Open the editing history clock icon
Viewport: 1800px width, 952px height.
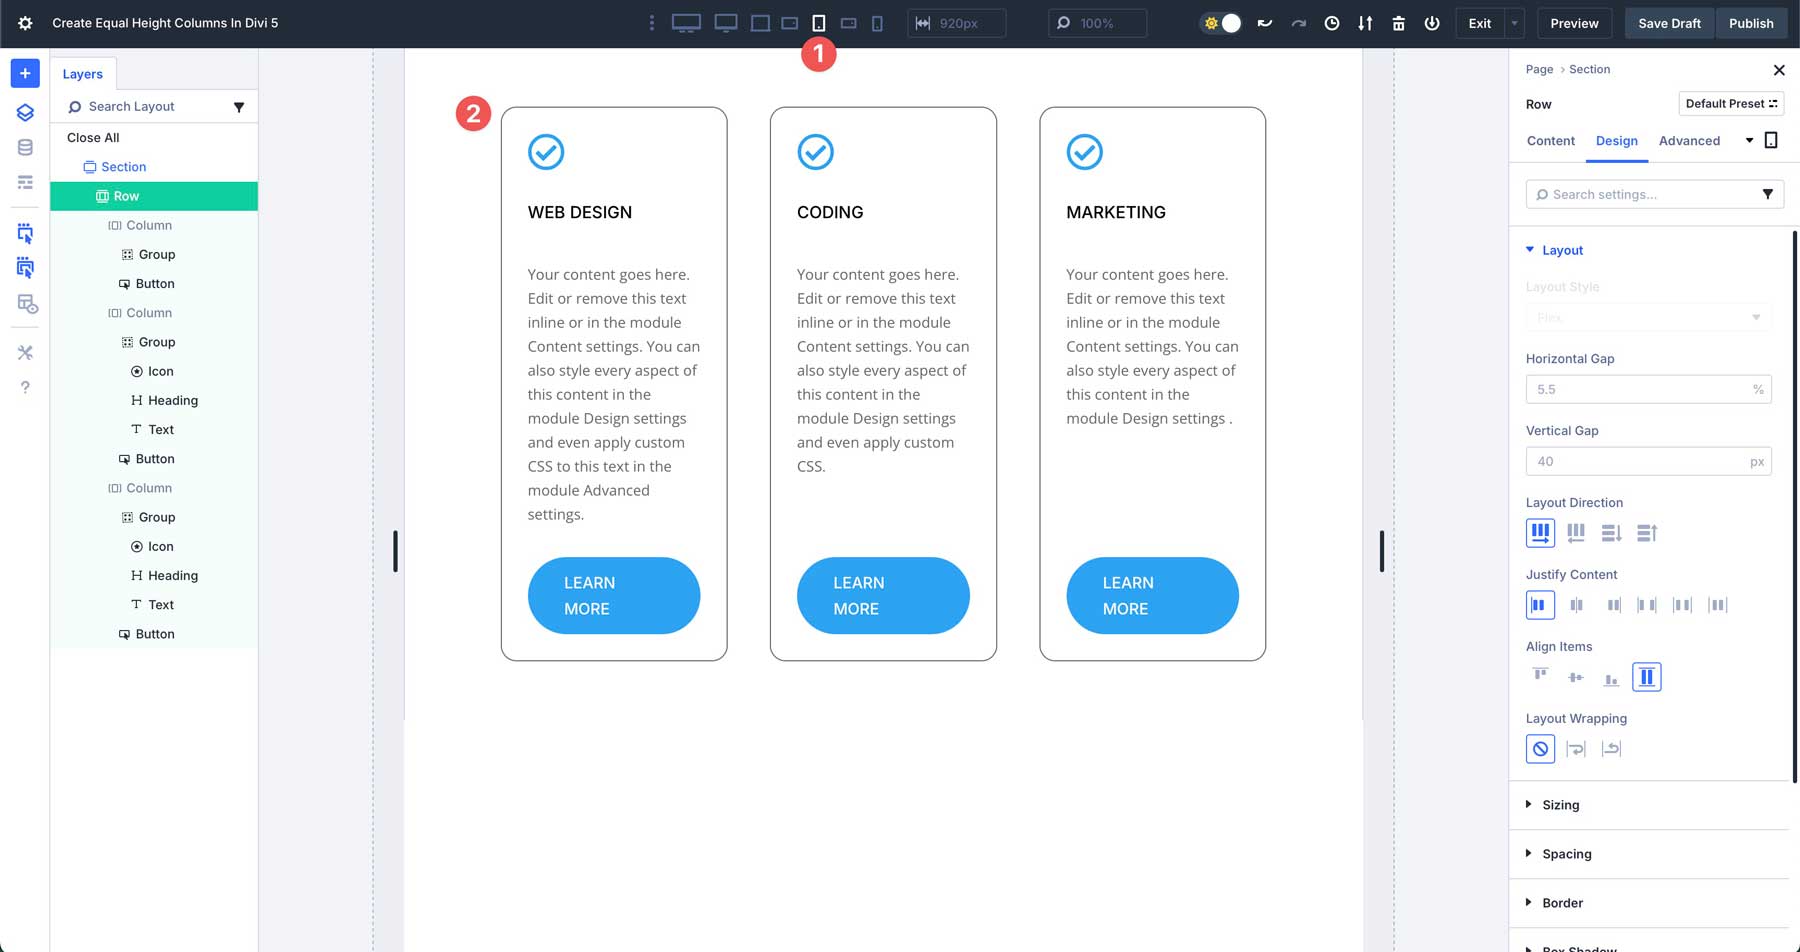point(1332,23)
